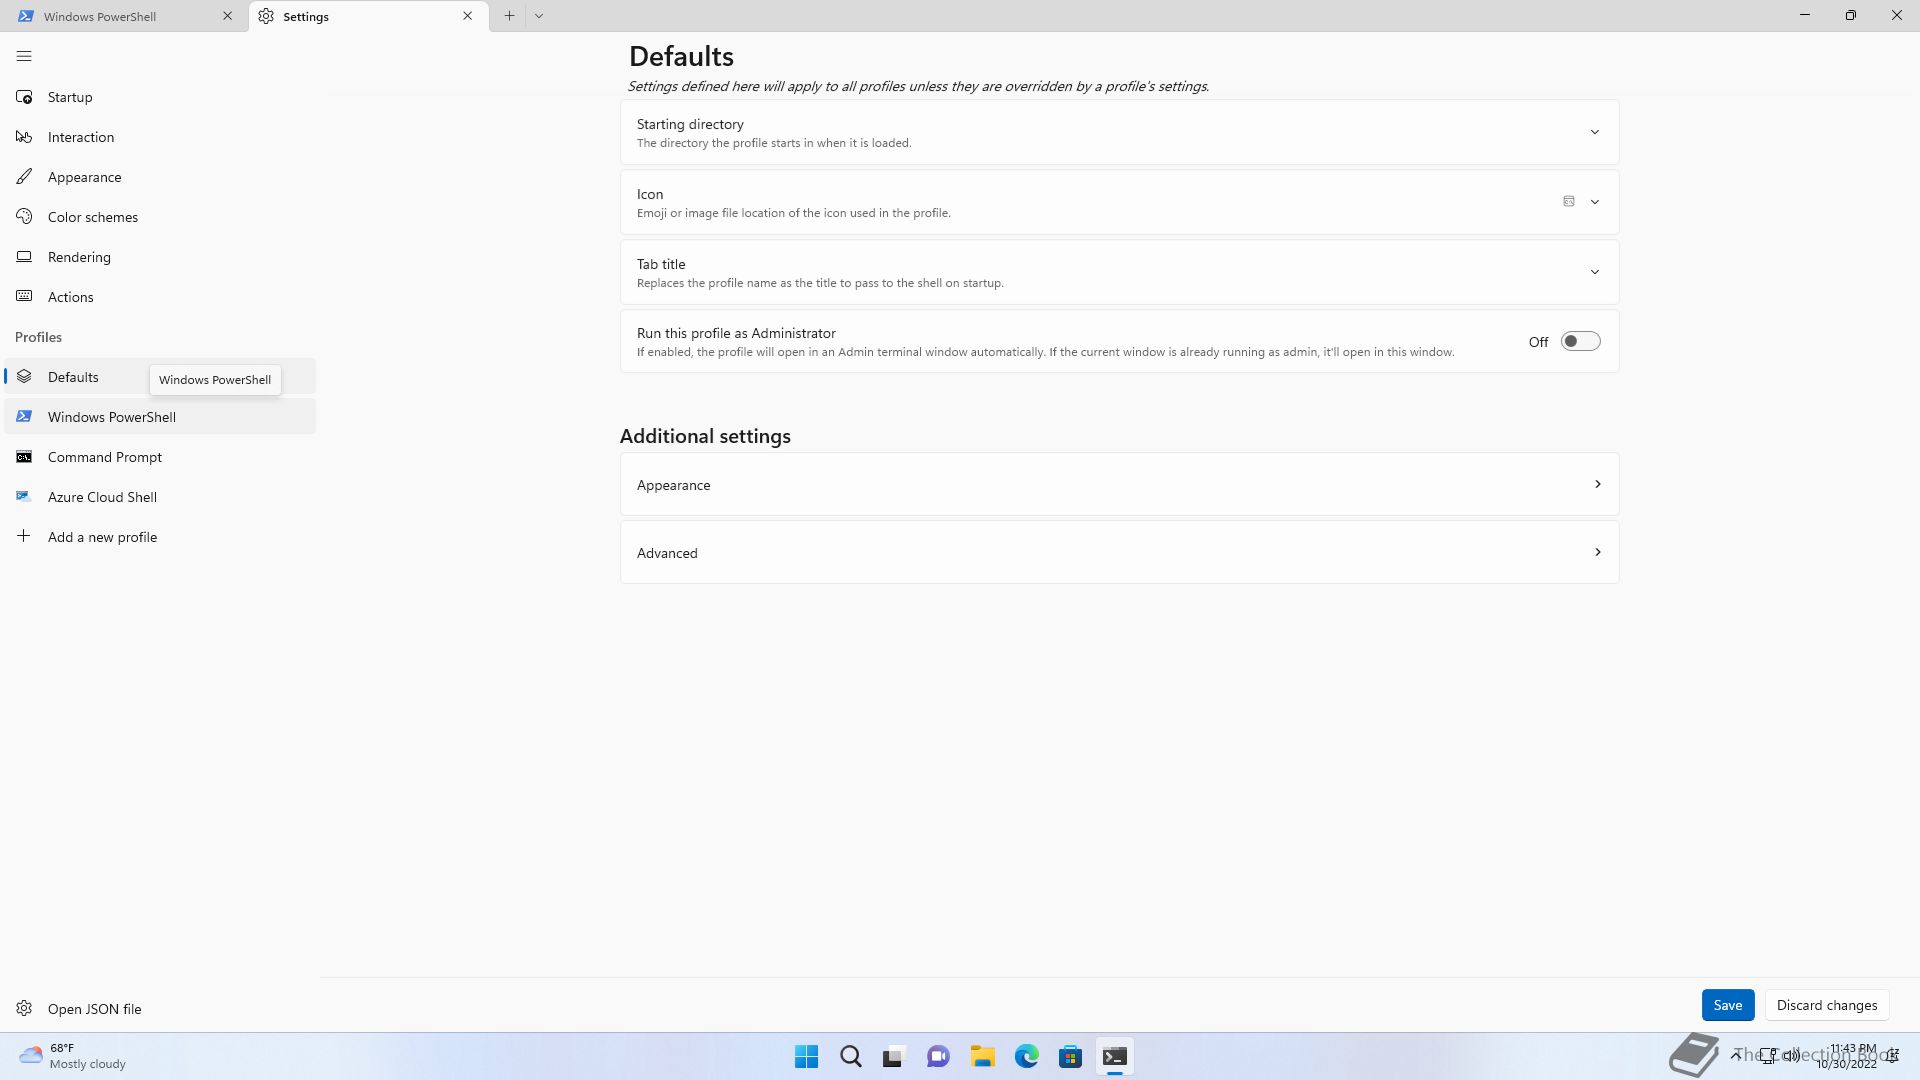Open taskbar Search
Viewport: 1920px width, 1080px height.
click(x=850, y=1057)
